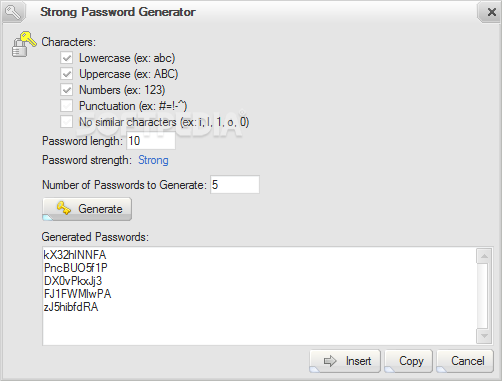
Task: Click the gold key icon on Generate
Action: (x=63, y=208)
